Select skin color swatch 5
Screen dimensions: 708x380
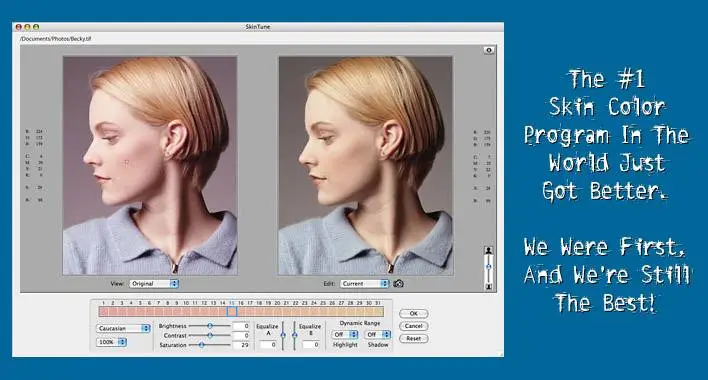point(140,311)
